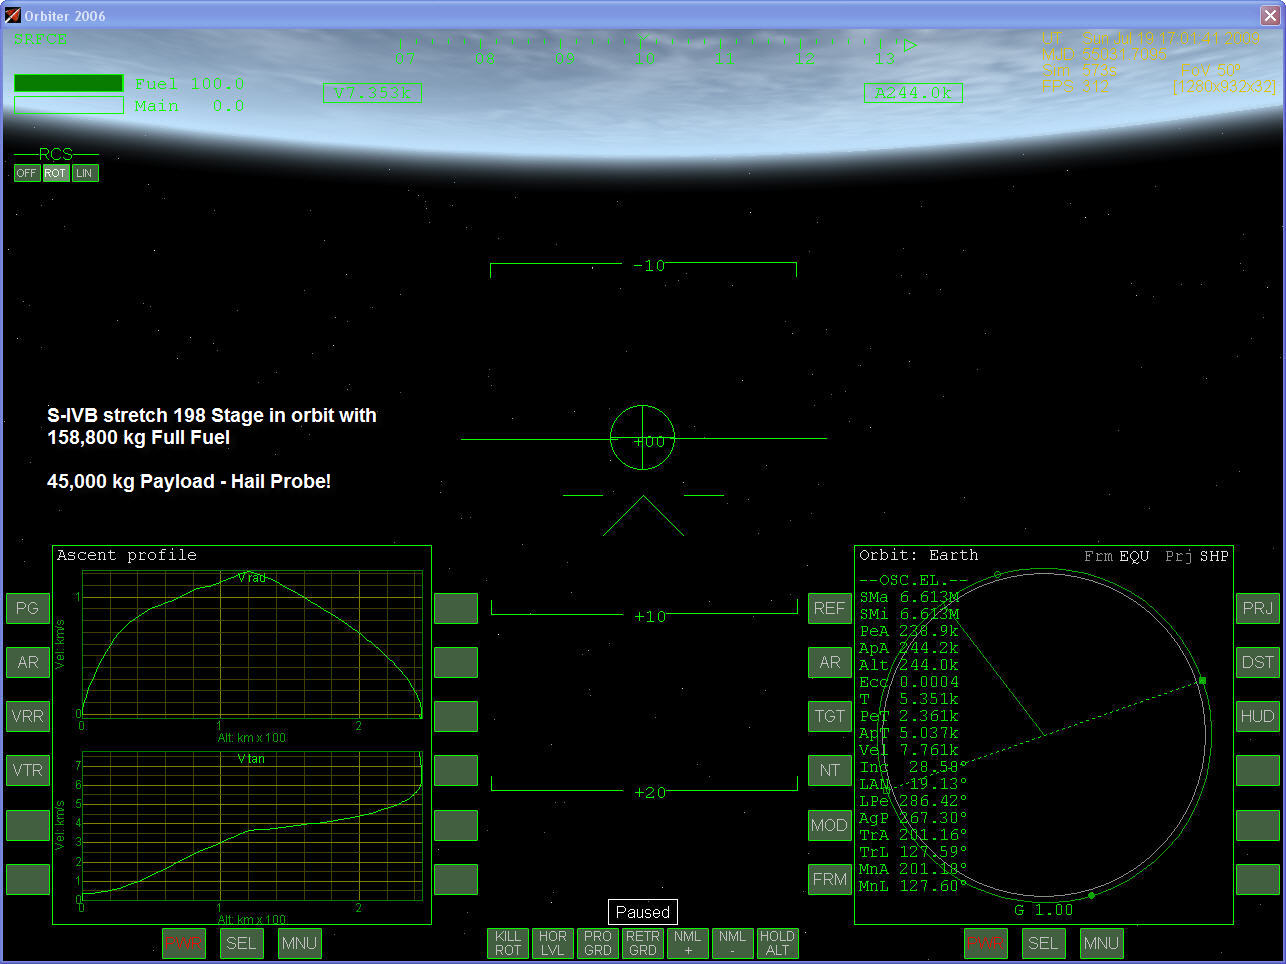Click PG button on Ascent profile MFD
The image size is (1286, 964).
[28, 608]
